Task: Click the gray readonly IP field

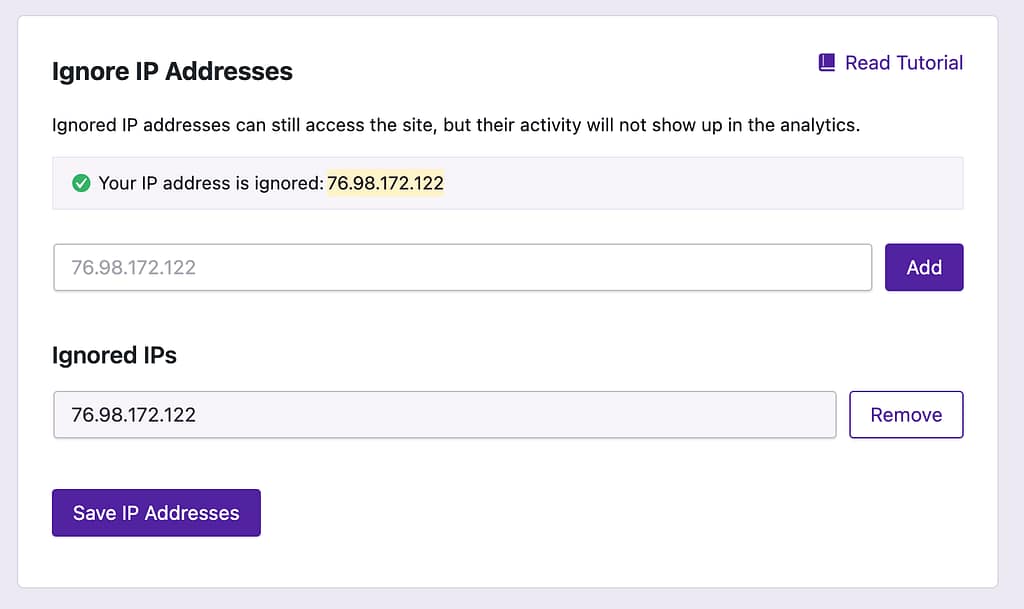Action: [x=444, y=413]
